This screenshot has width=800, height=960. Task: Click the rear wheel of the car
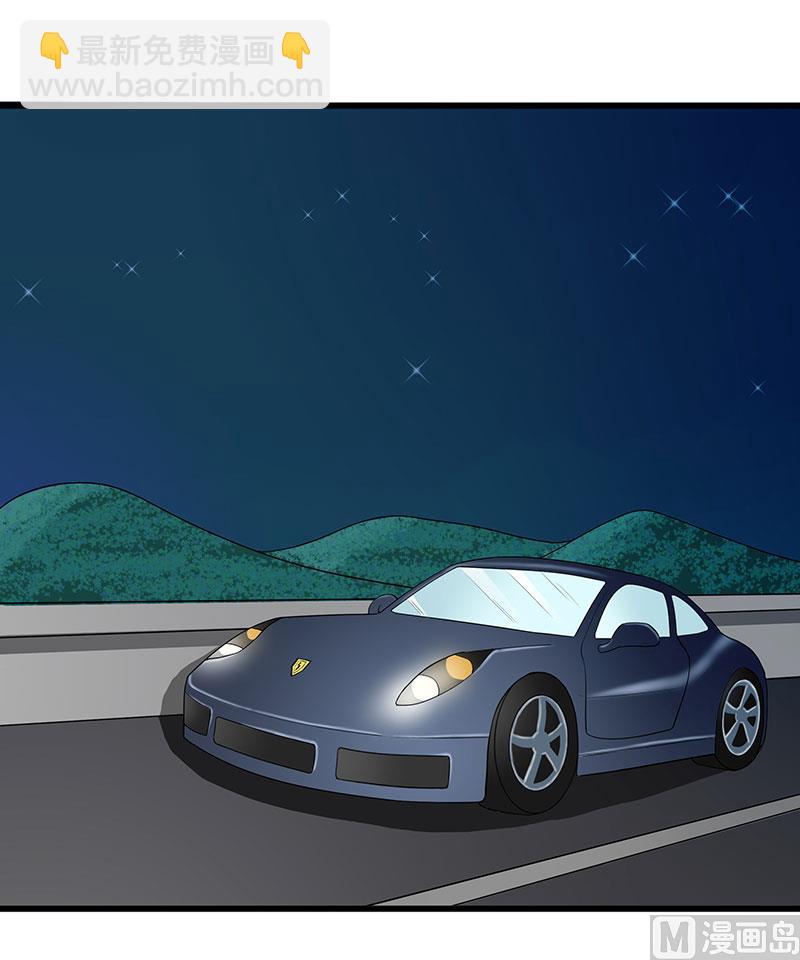[740, 717]
